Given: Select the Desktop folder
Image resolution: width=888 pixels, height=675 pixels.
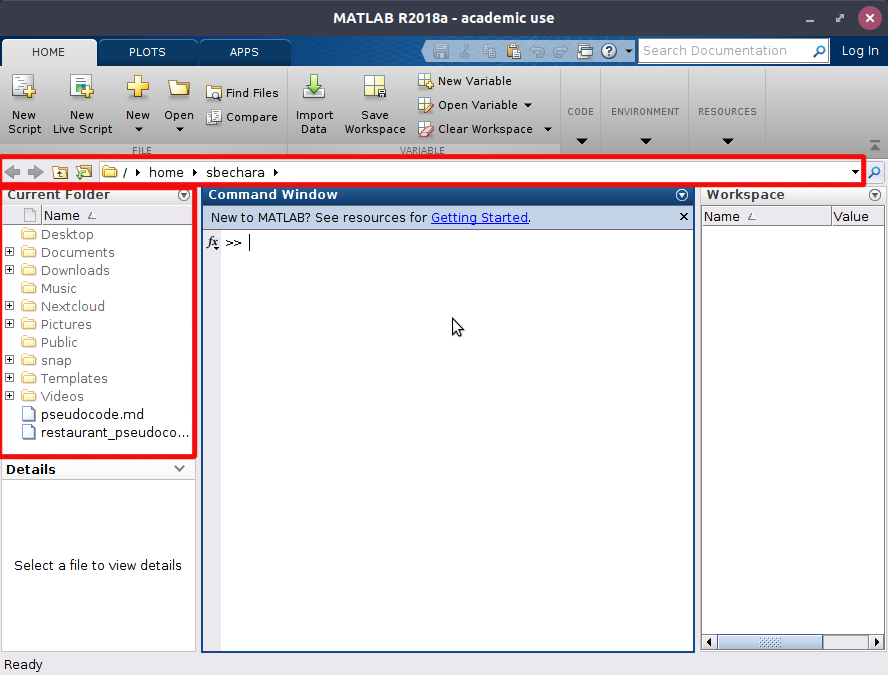Looking at the screenshot, I should tap(57, 234).
